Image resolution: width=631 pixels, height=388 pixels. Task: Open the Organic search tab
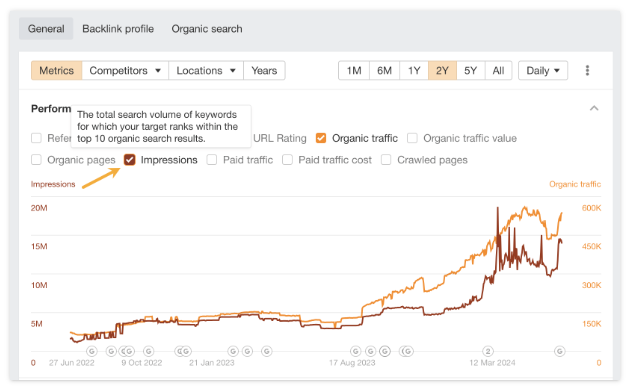click(x=207, y=29)
